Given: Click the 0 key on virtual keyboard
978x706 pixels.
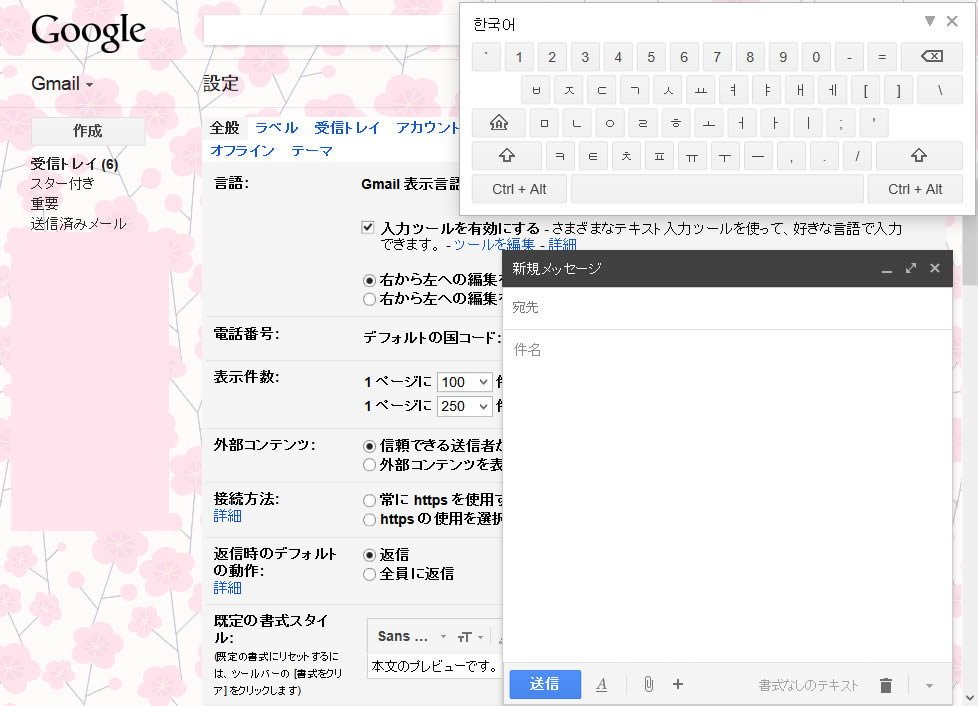Looking at the screenshot, I should click(x=816, y=57).
